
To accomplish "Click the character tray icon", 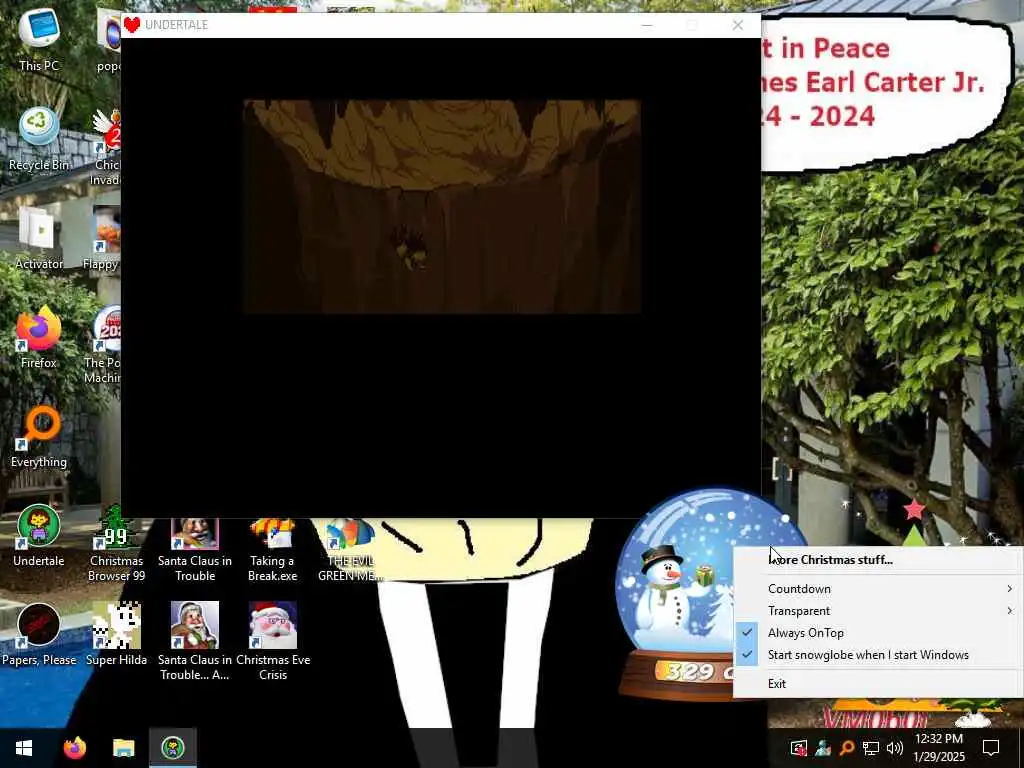I will [822, 748].
